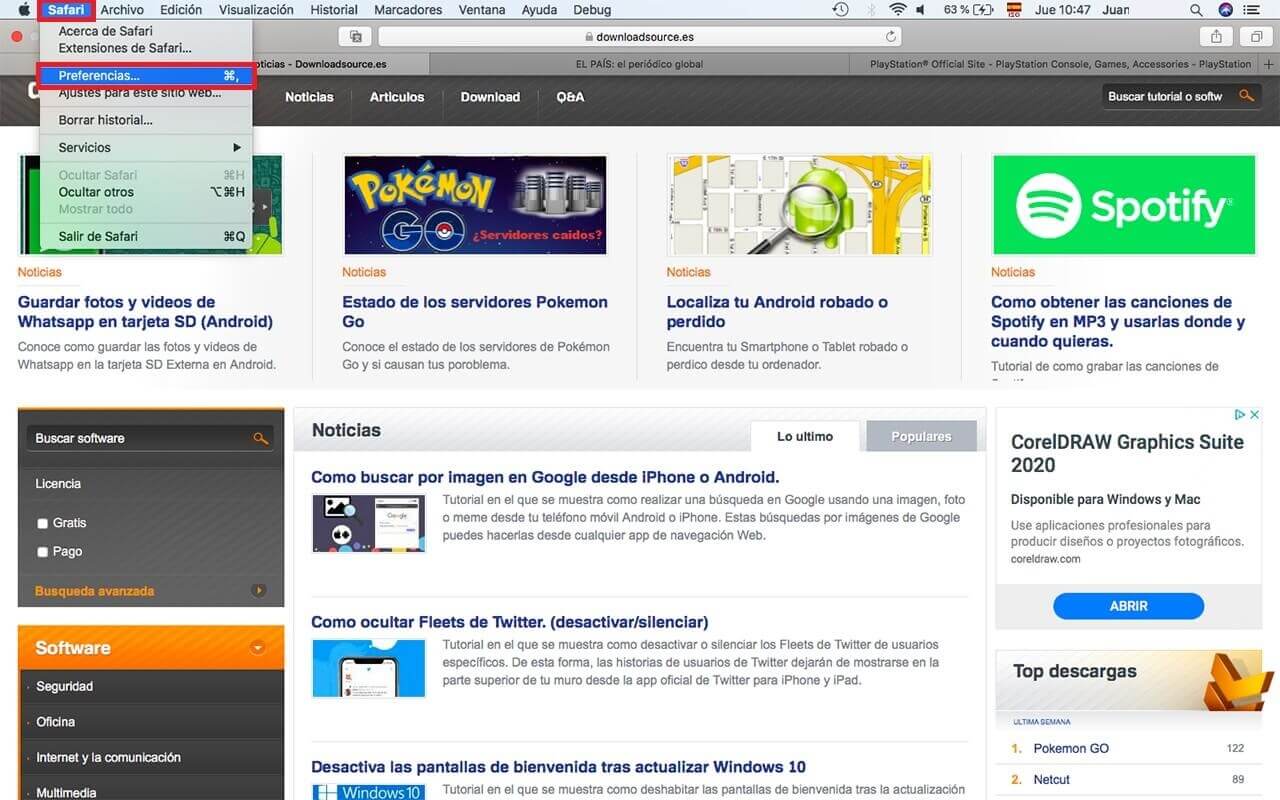Click the AdChoices icon on CorelDRAW ad
Image resolution: width=1280 pixels, height=800 pixels.
coord(1240,414)
